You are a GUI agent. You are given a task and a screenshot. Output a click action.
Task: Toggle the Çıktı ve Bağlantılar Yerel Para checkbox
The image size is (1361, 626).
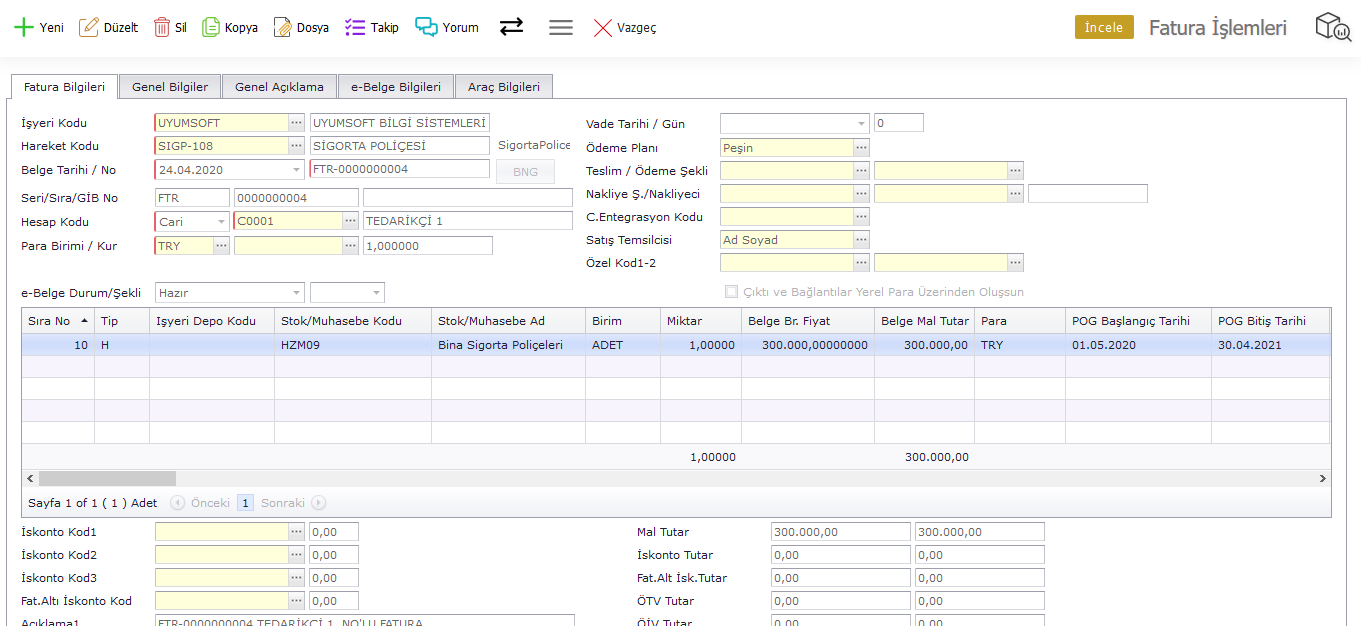[731, 292]
